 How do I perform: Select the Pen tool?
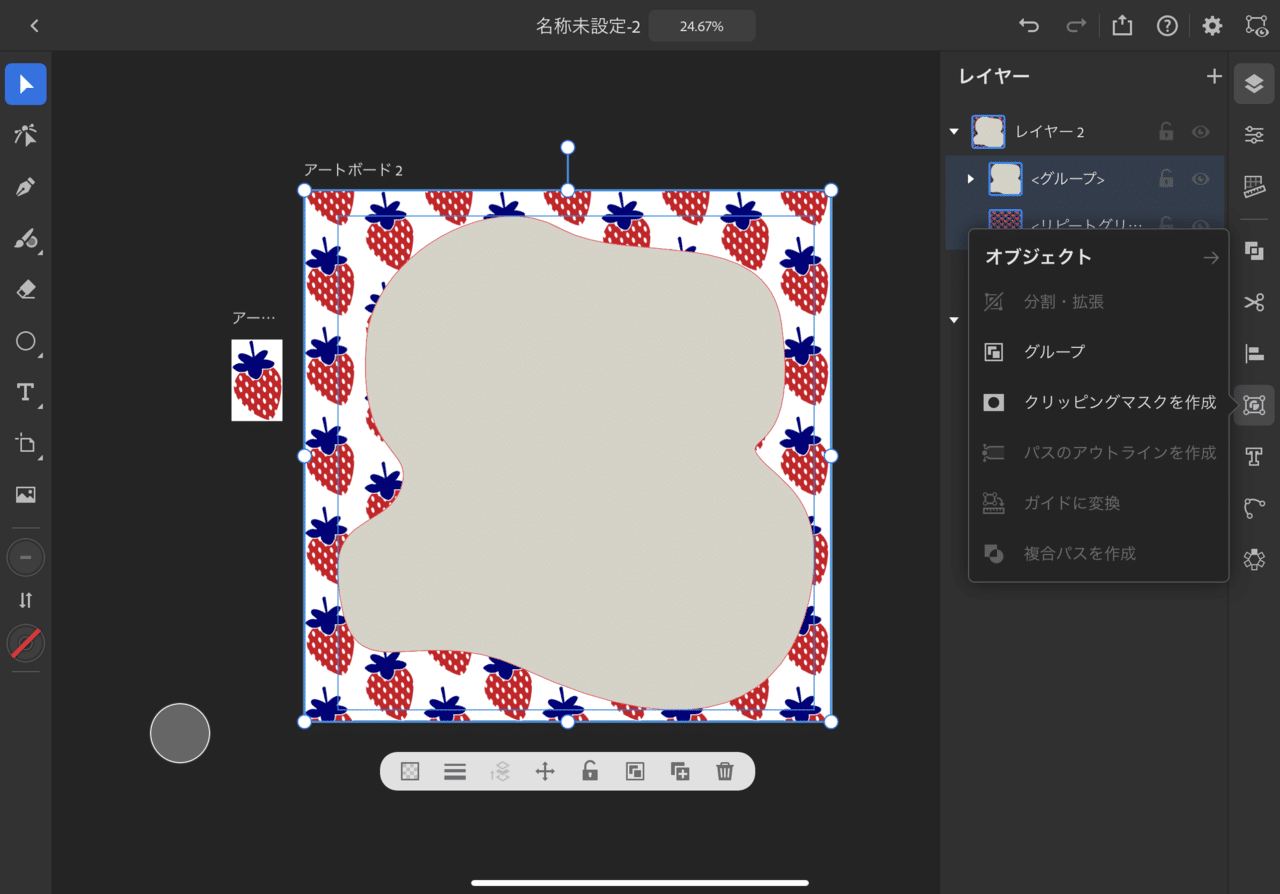coord(25,187)
